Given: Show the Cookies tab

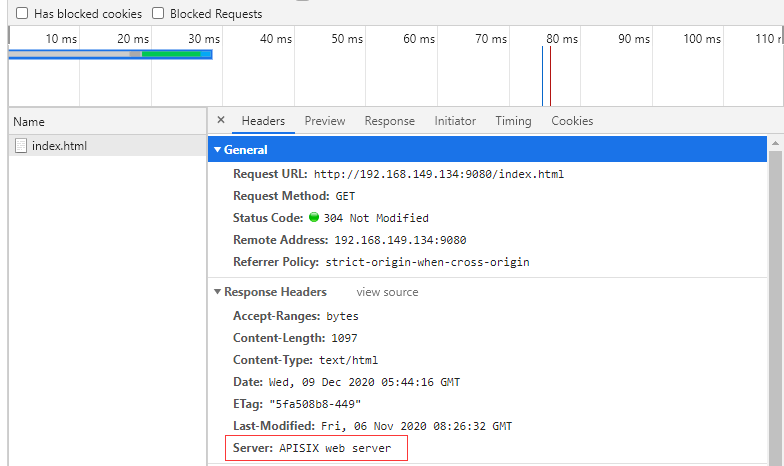Looking at the screenshot, I should (x=572, y=121).
